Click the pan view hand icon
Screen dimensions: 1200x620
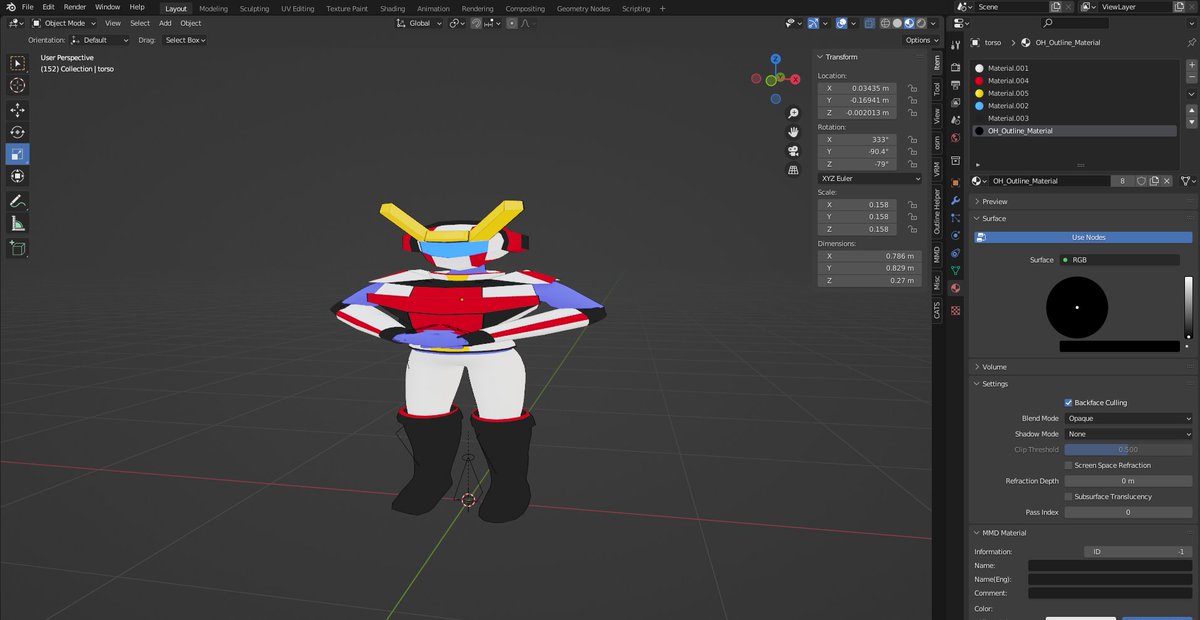coord(793,132)
